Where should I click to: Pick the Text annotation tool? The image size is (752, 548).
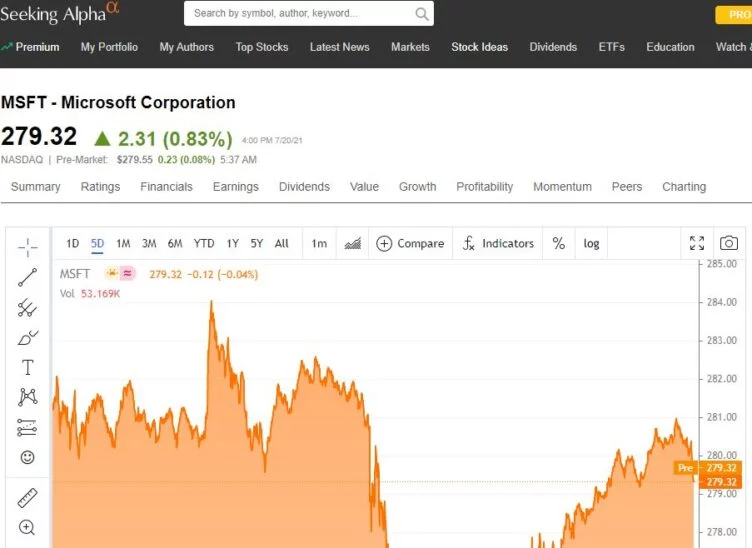27,367
